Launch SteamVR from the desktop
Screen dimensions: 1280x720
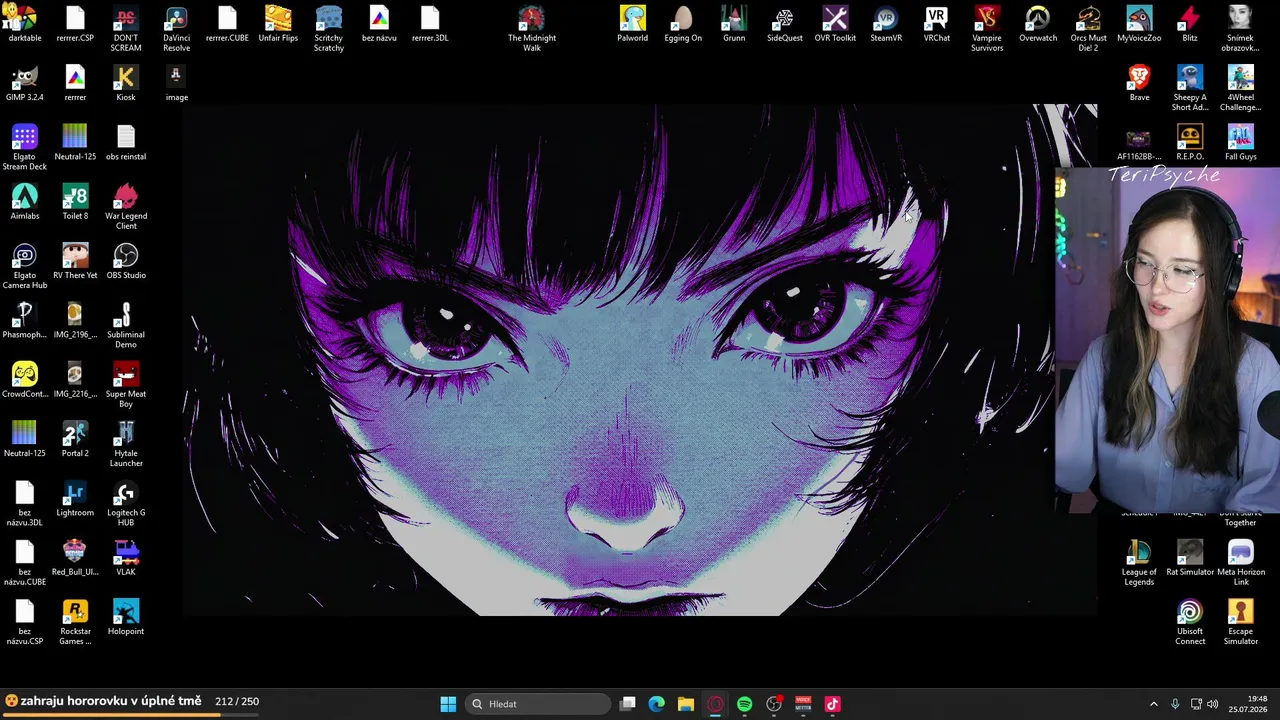pyautogui.click(x=886, y=25)
